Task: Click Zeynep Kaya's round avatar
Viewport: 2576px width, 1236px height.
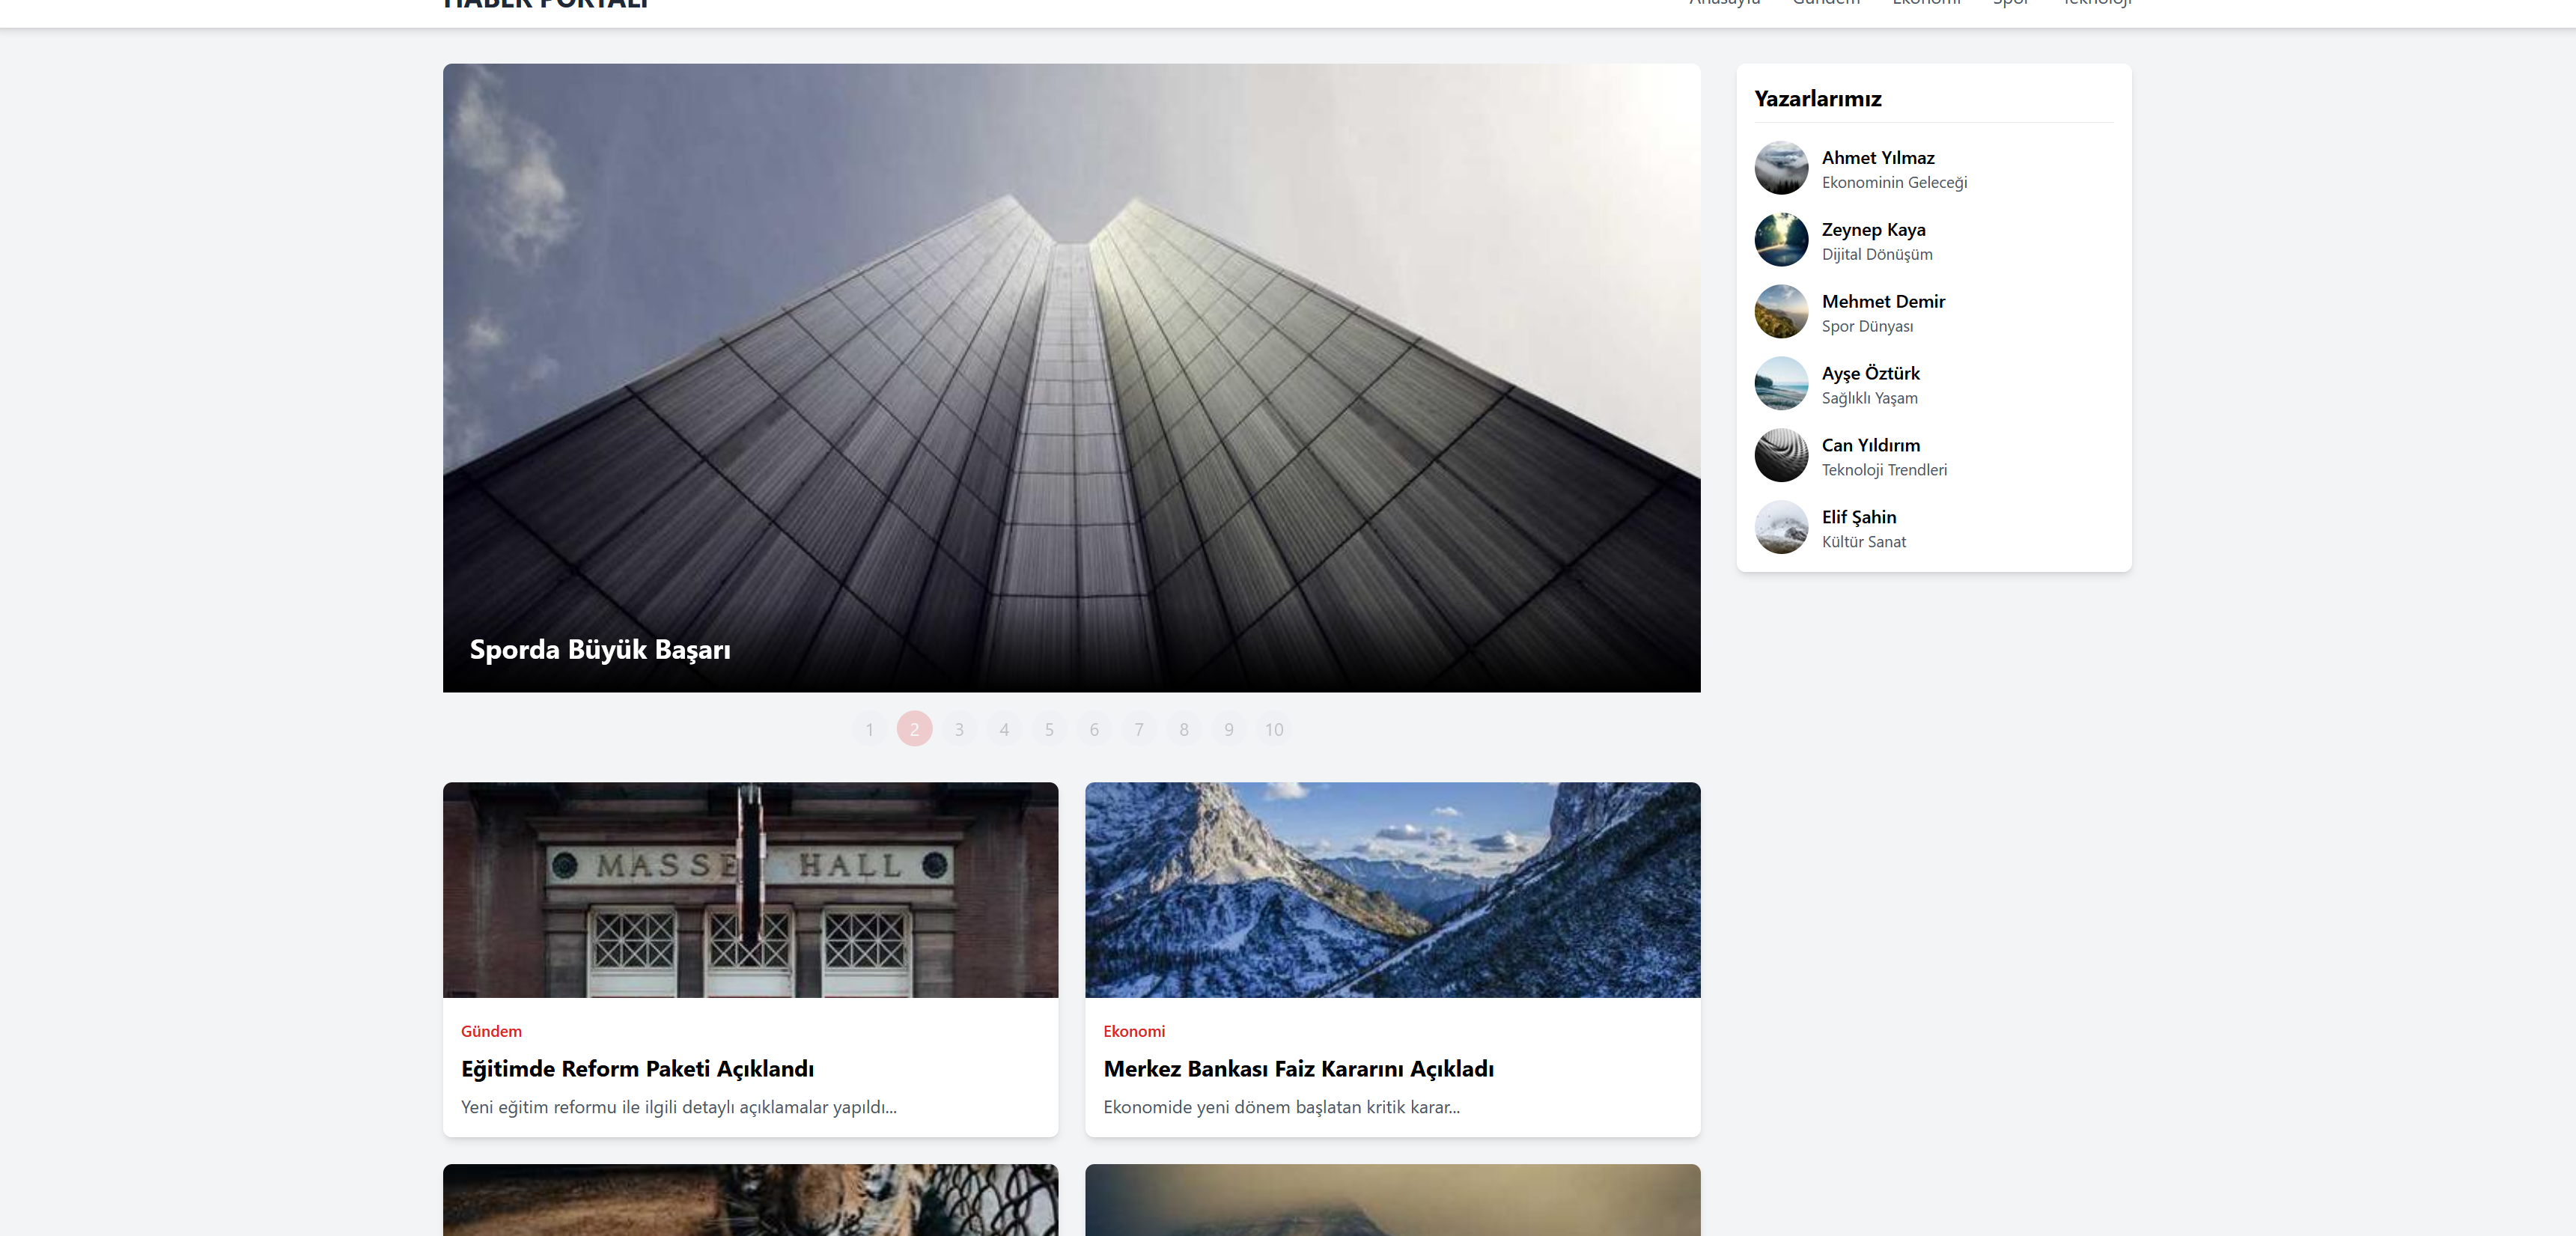Action: coord(1781,240)
